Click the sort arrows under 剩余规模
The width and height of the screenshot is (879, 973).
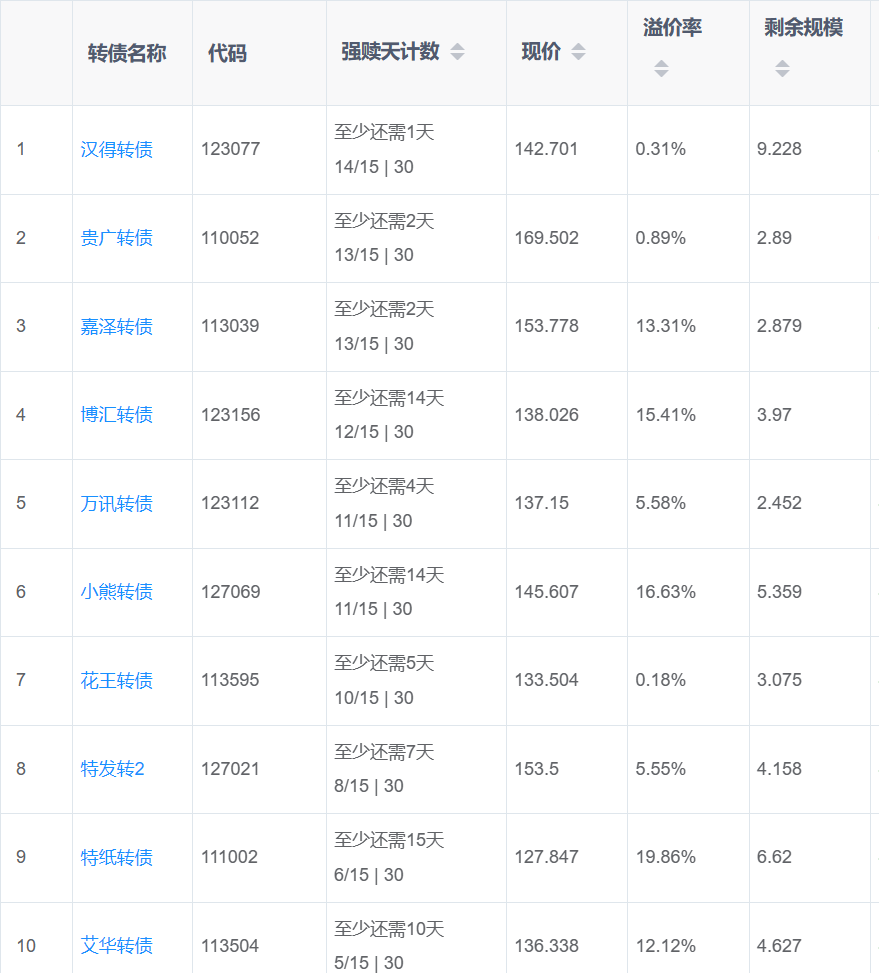tap(782, 69)
